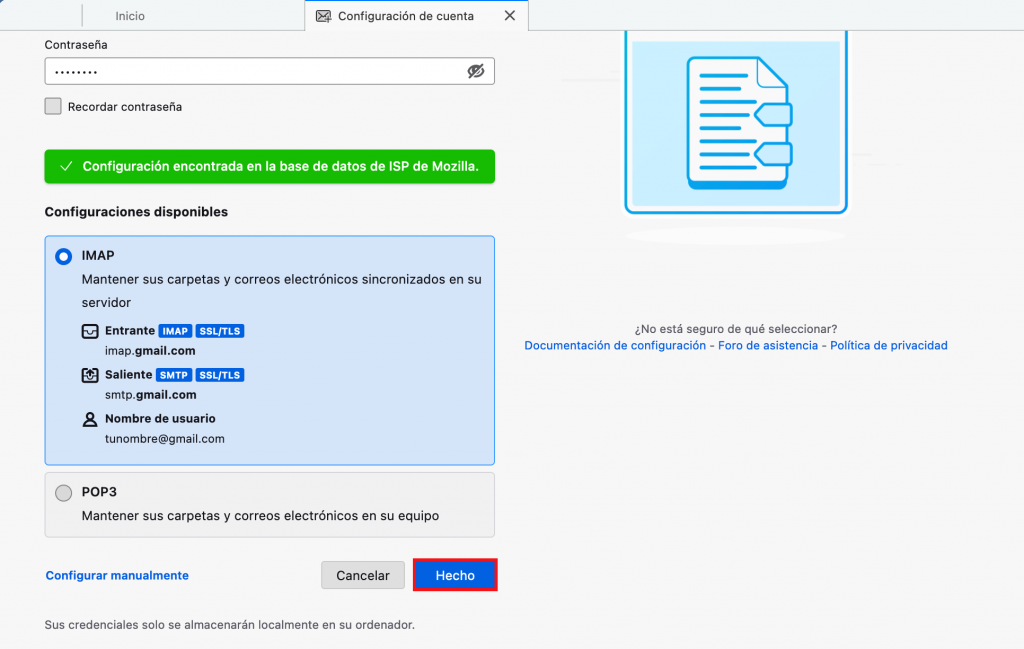The height and width of the screenshot is (649, 1024).
Task: Click the Hecho button
Action: coord(455,575)
